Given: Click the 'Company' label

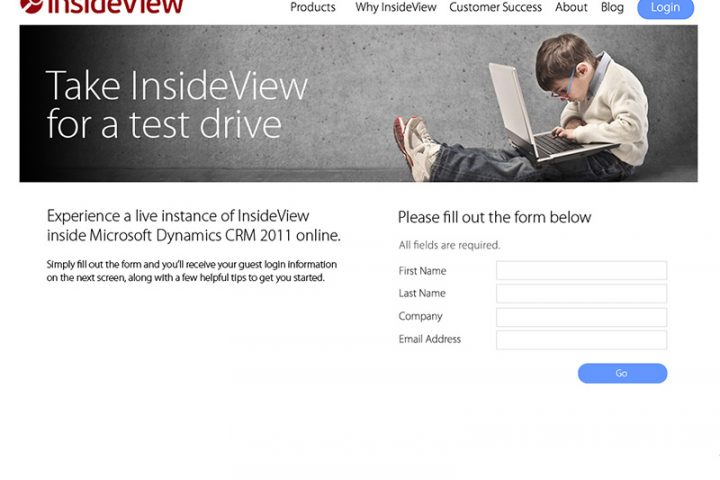Looking at the screenshot, I should click(420, 316).
